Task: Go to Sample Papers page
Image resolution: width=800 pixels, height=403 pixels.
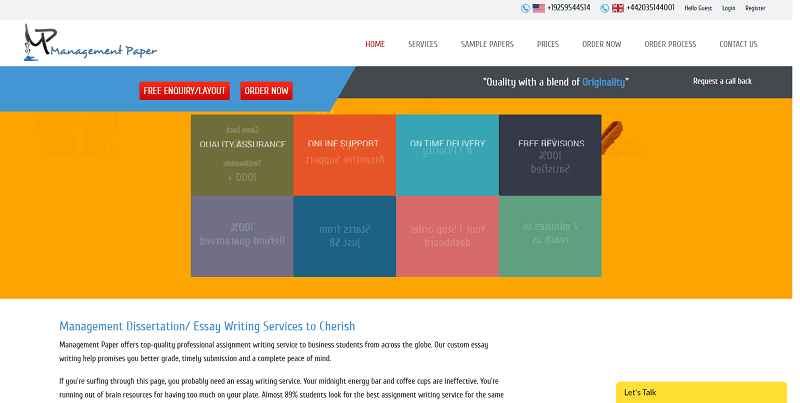Action: point(487,44)
